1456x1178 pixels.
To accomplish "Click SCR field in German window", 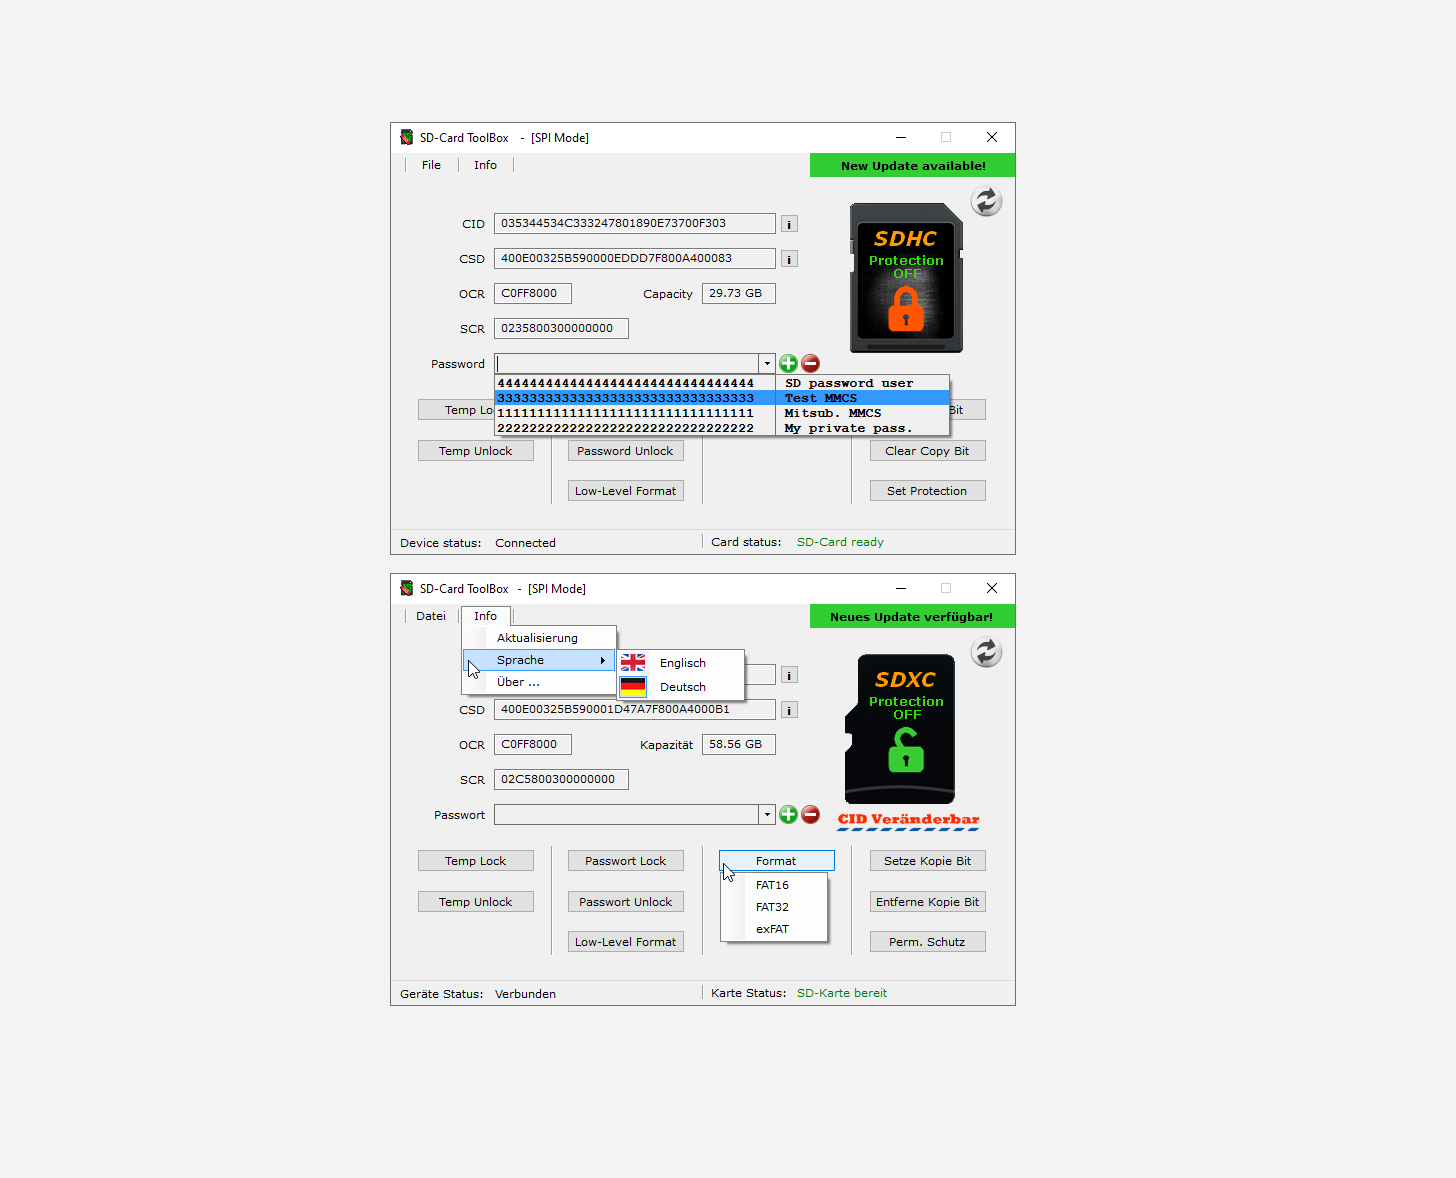I will [x=561, y=779].
